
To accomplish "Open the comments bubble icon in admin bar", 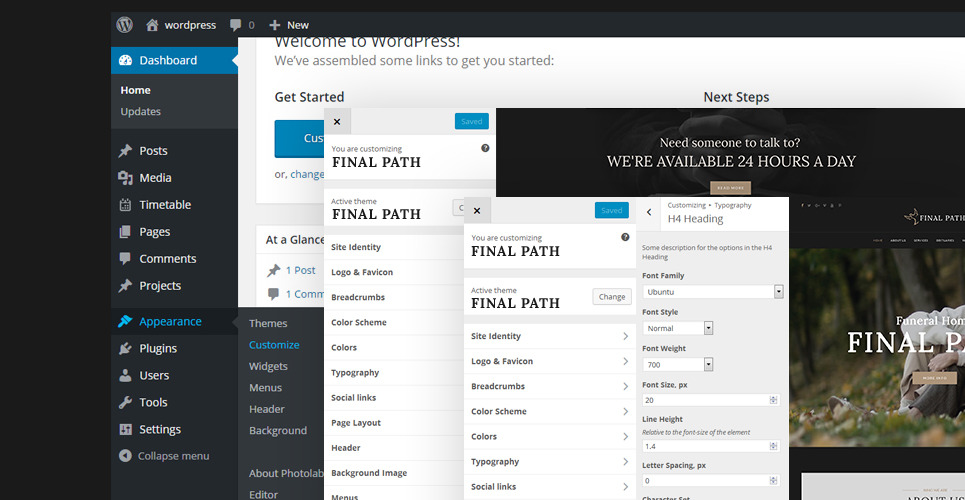I will click(236, 25).
